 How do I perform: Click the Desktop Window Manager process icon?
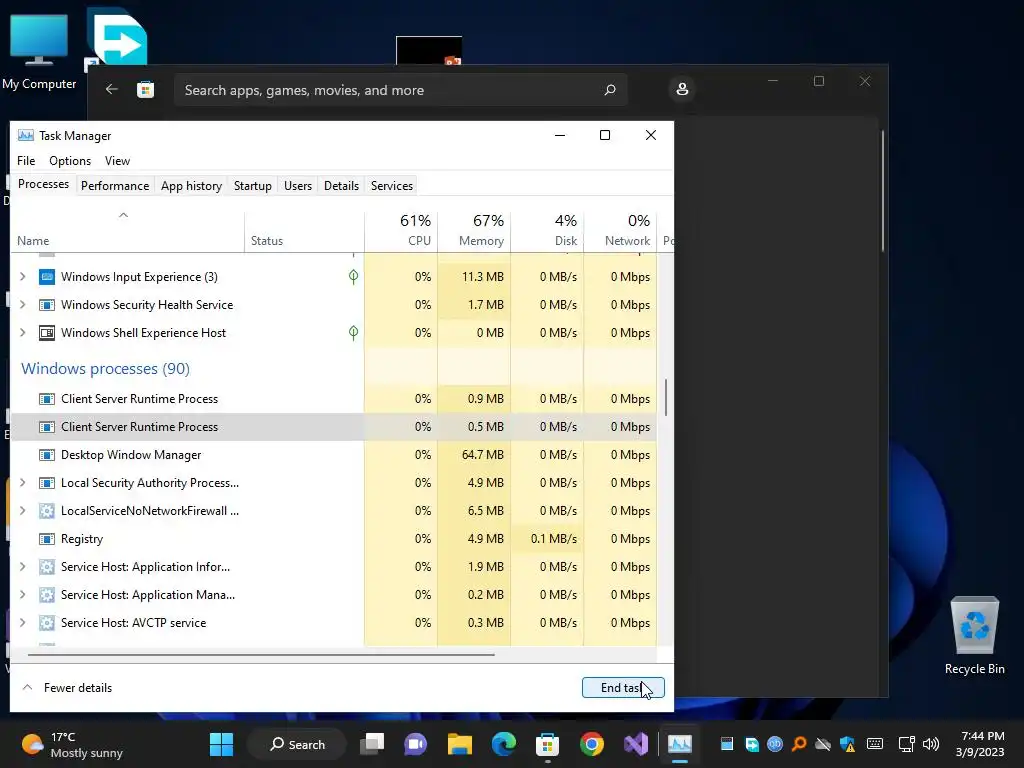(46, 455)
